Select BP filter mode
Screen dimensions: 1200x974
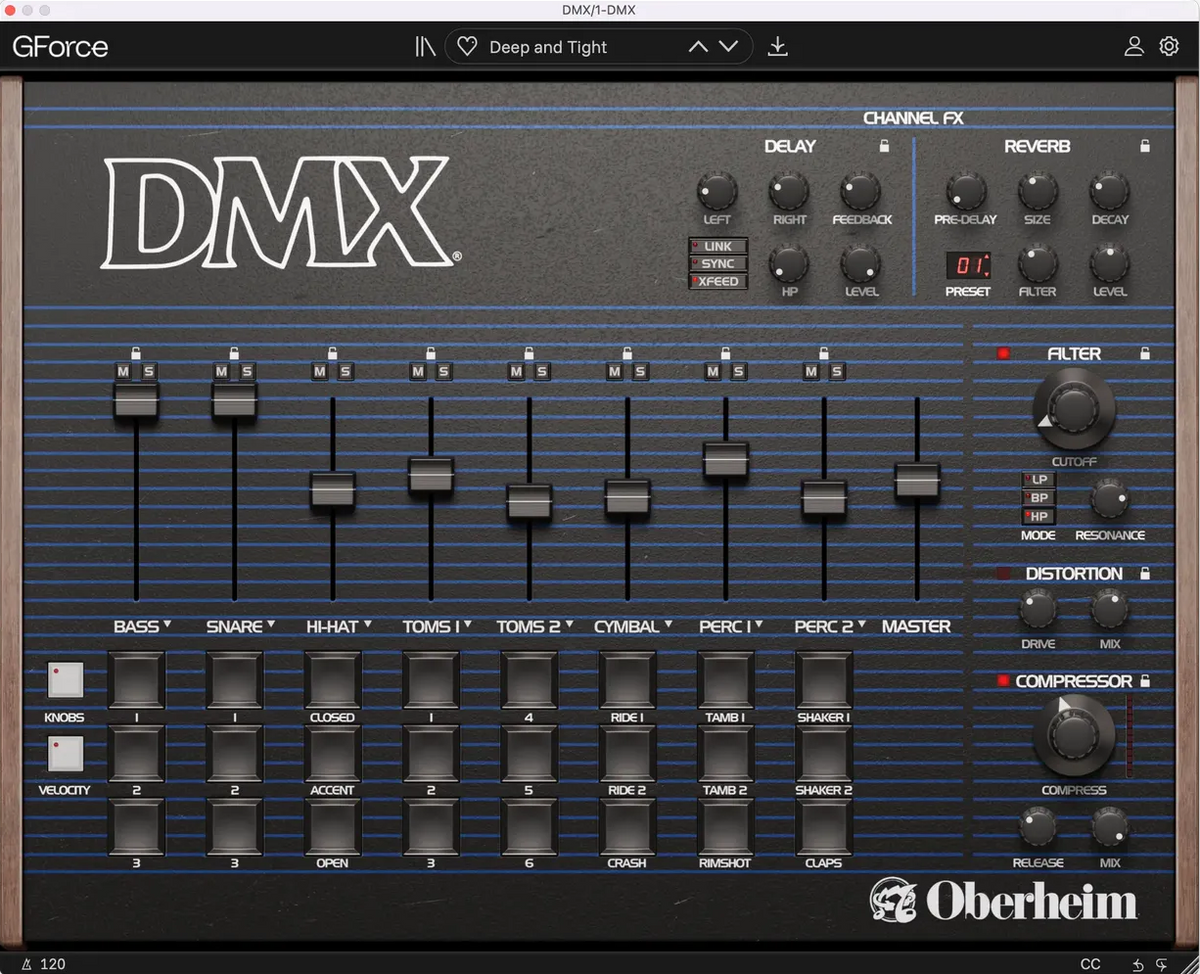[1038, 498]
